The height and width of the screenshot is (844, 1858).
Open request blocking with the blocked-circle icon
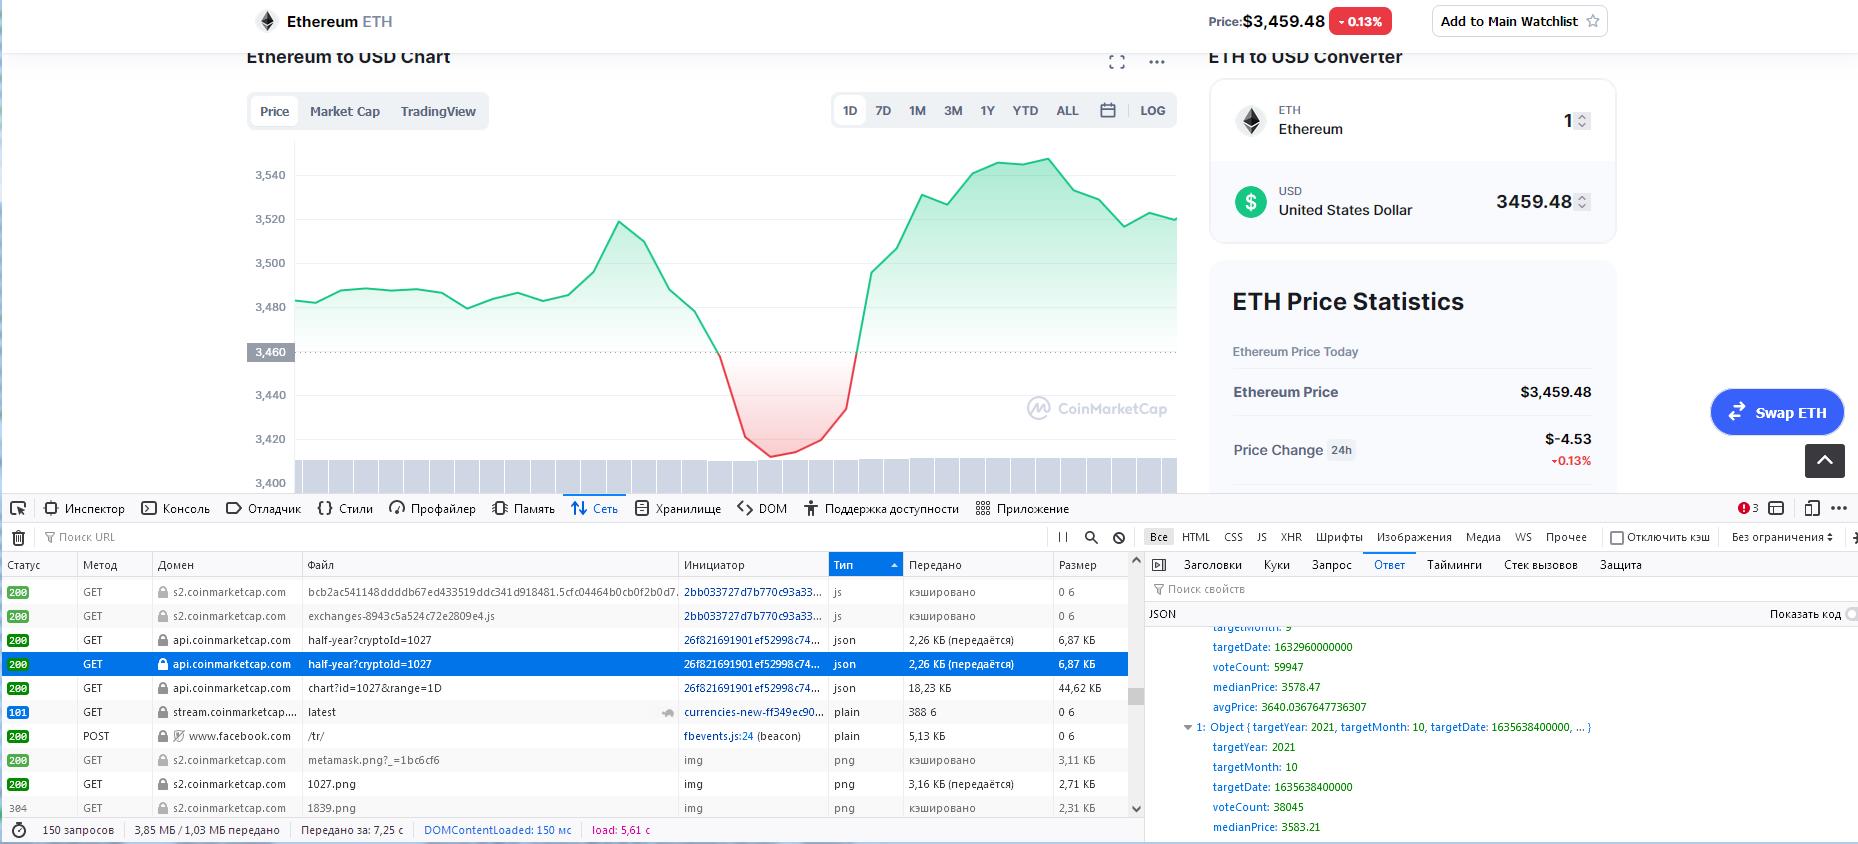point(1119,537)
